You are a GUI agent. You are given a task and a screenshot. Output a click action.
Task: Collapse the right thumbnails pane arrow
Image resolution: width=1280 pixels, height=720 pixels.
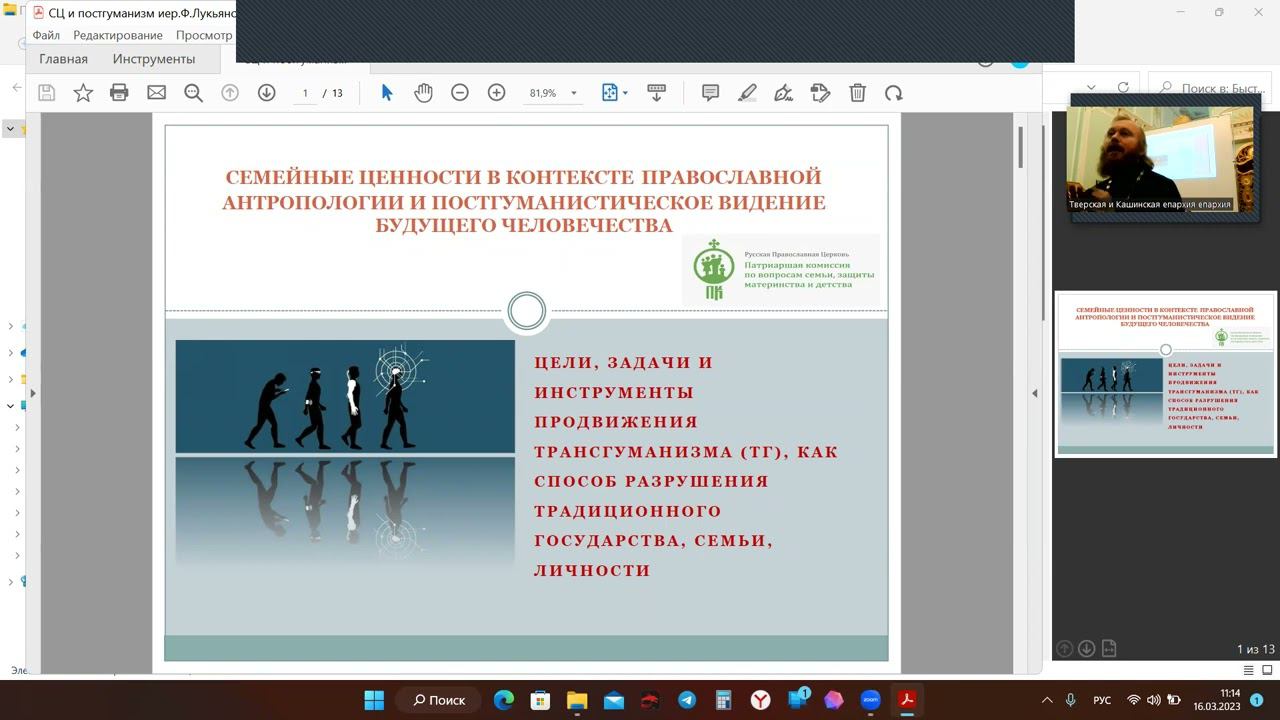pyautogui.click(x=1035, y=394)
